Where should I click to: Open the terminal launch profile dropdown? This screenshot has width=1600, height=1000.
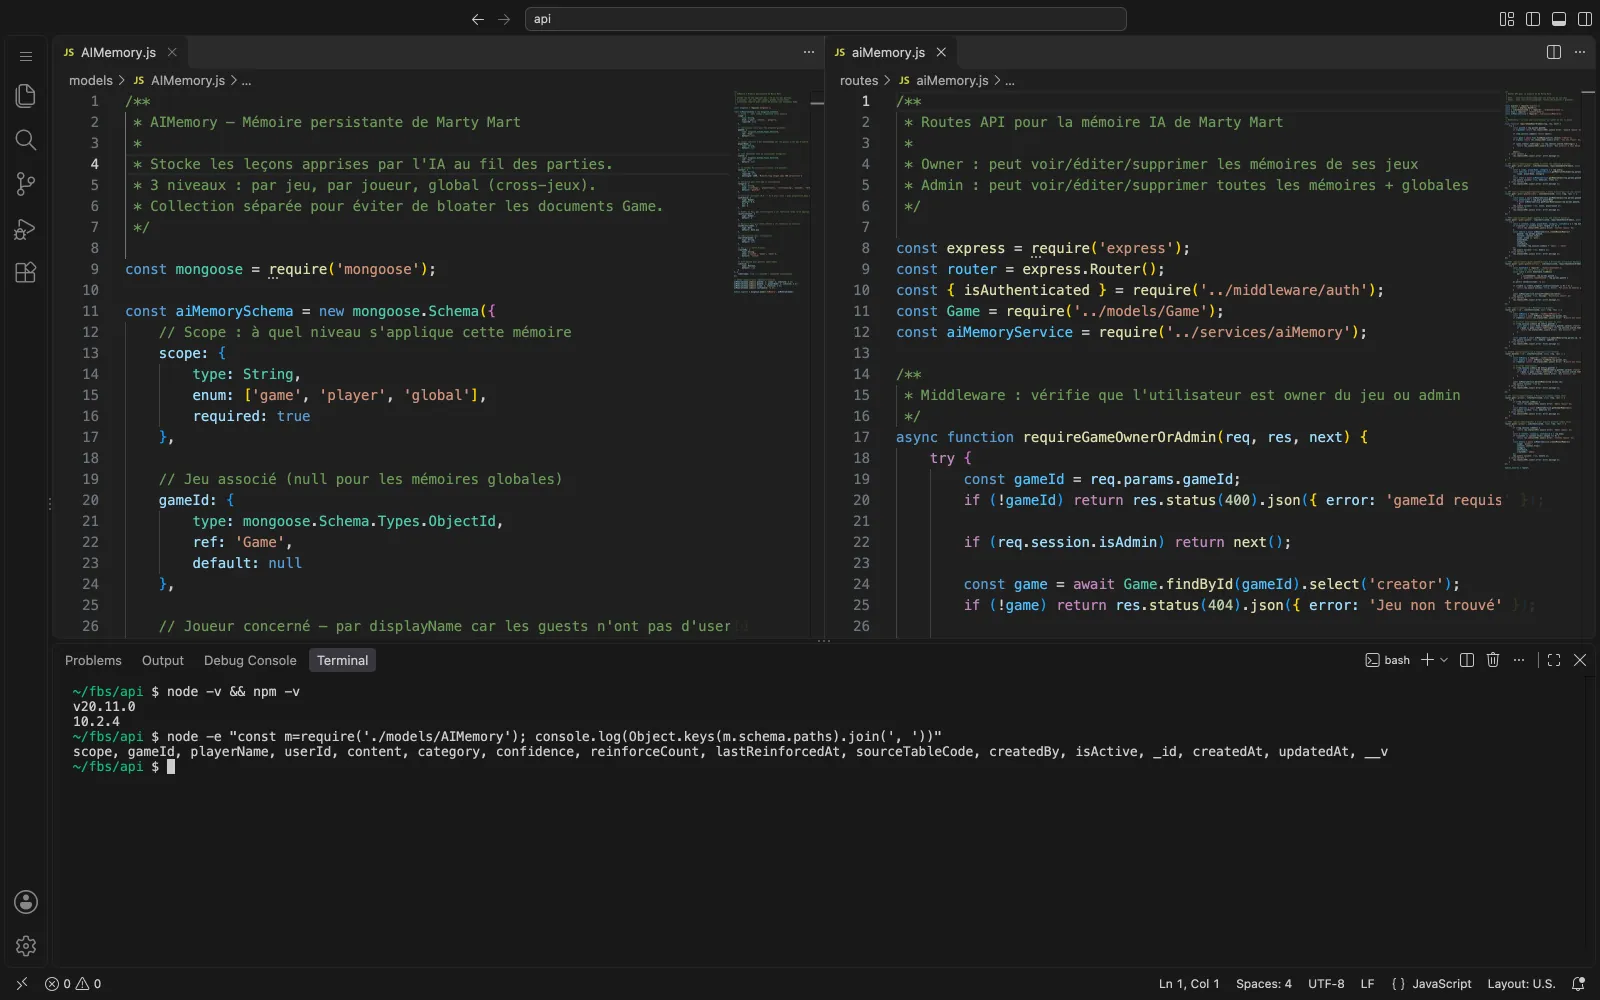point(1444,660)
